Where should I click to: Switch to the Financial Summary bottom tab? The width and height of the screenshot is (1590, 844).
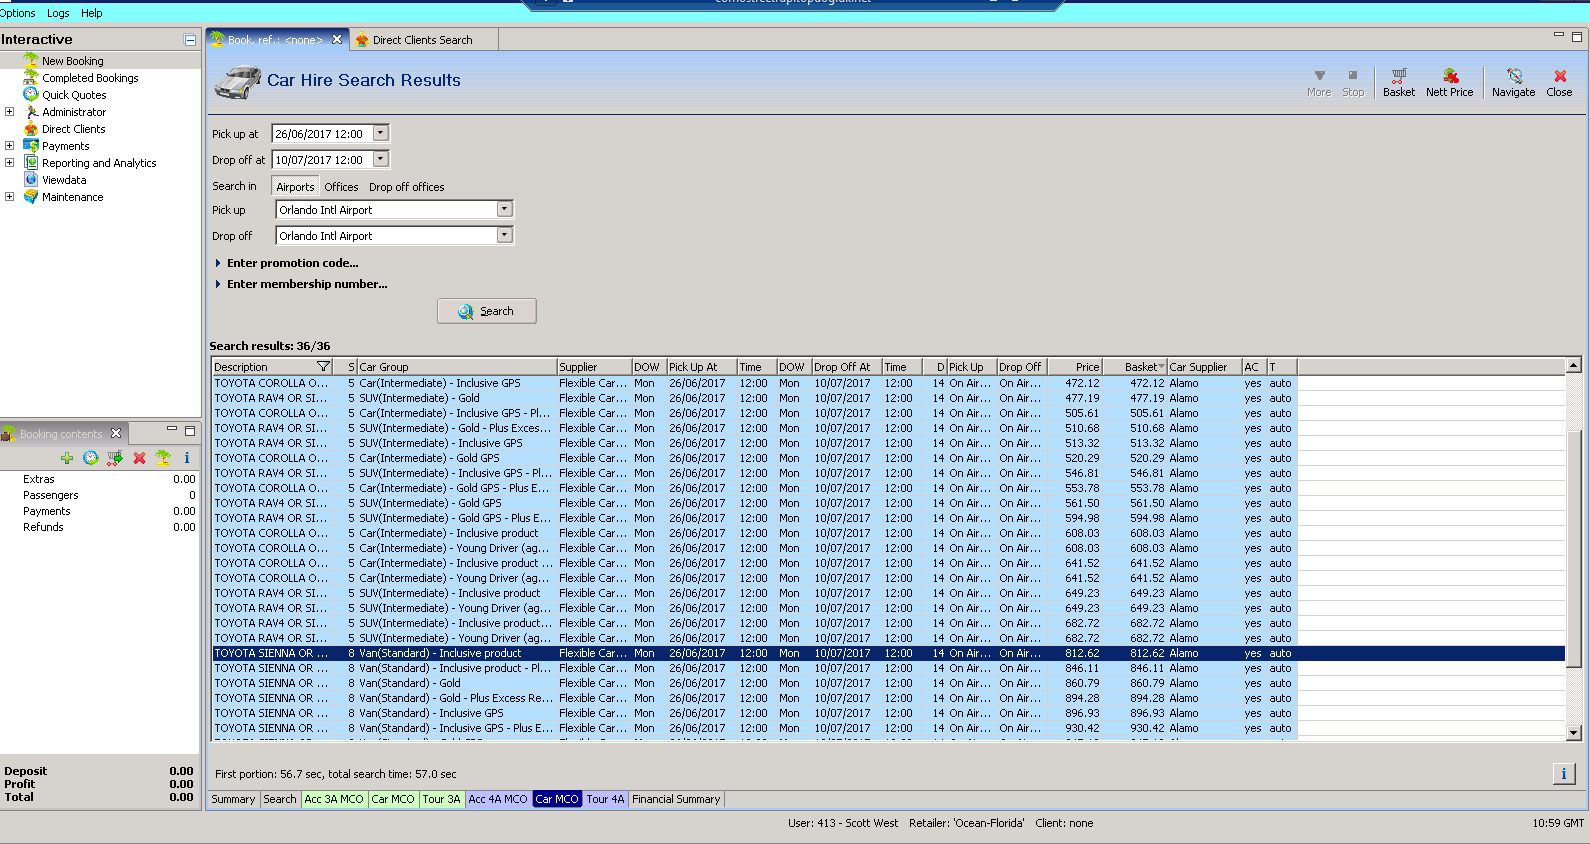pyautogui.click(x=676, y=799)
